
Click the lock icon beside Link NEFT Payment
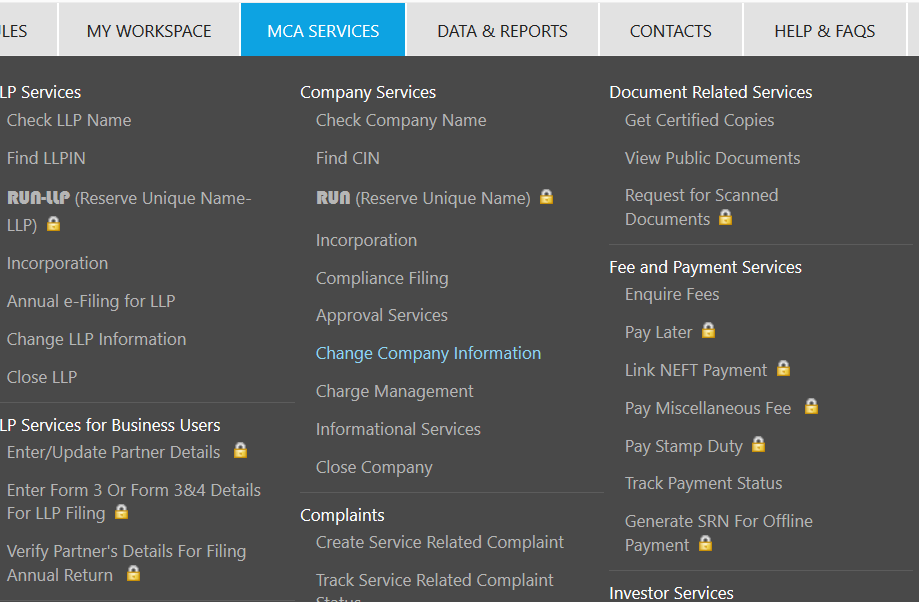coord(784,368)
